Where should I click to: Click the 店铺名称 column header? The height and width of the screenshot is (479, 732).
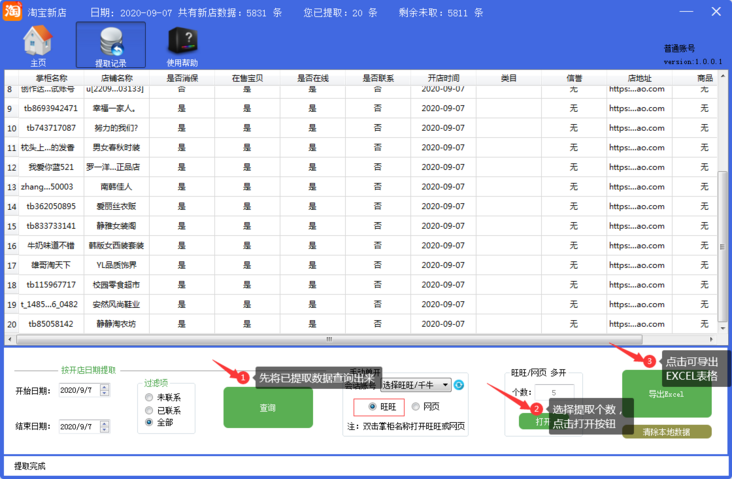point(117,77)
